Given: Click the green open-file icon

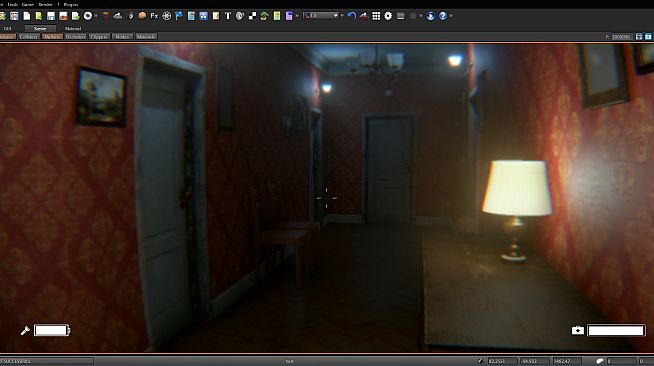Looking at the screenshot, I should pos(39,16).
